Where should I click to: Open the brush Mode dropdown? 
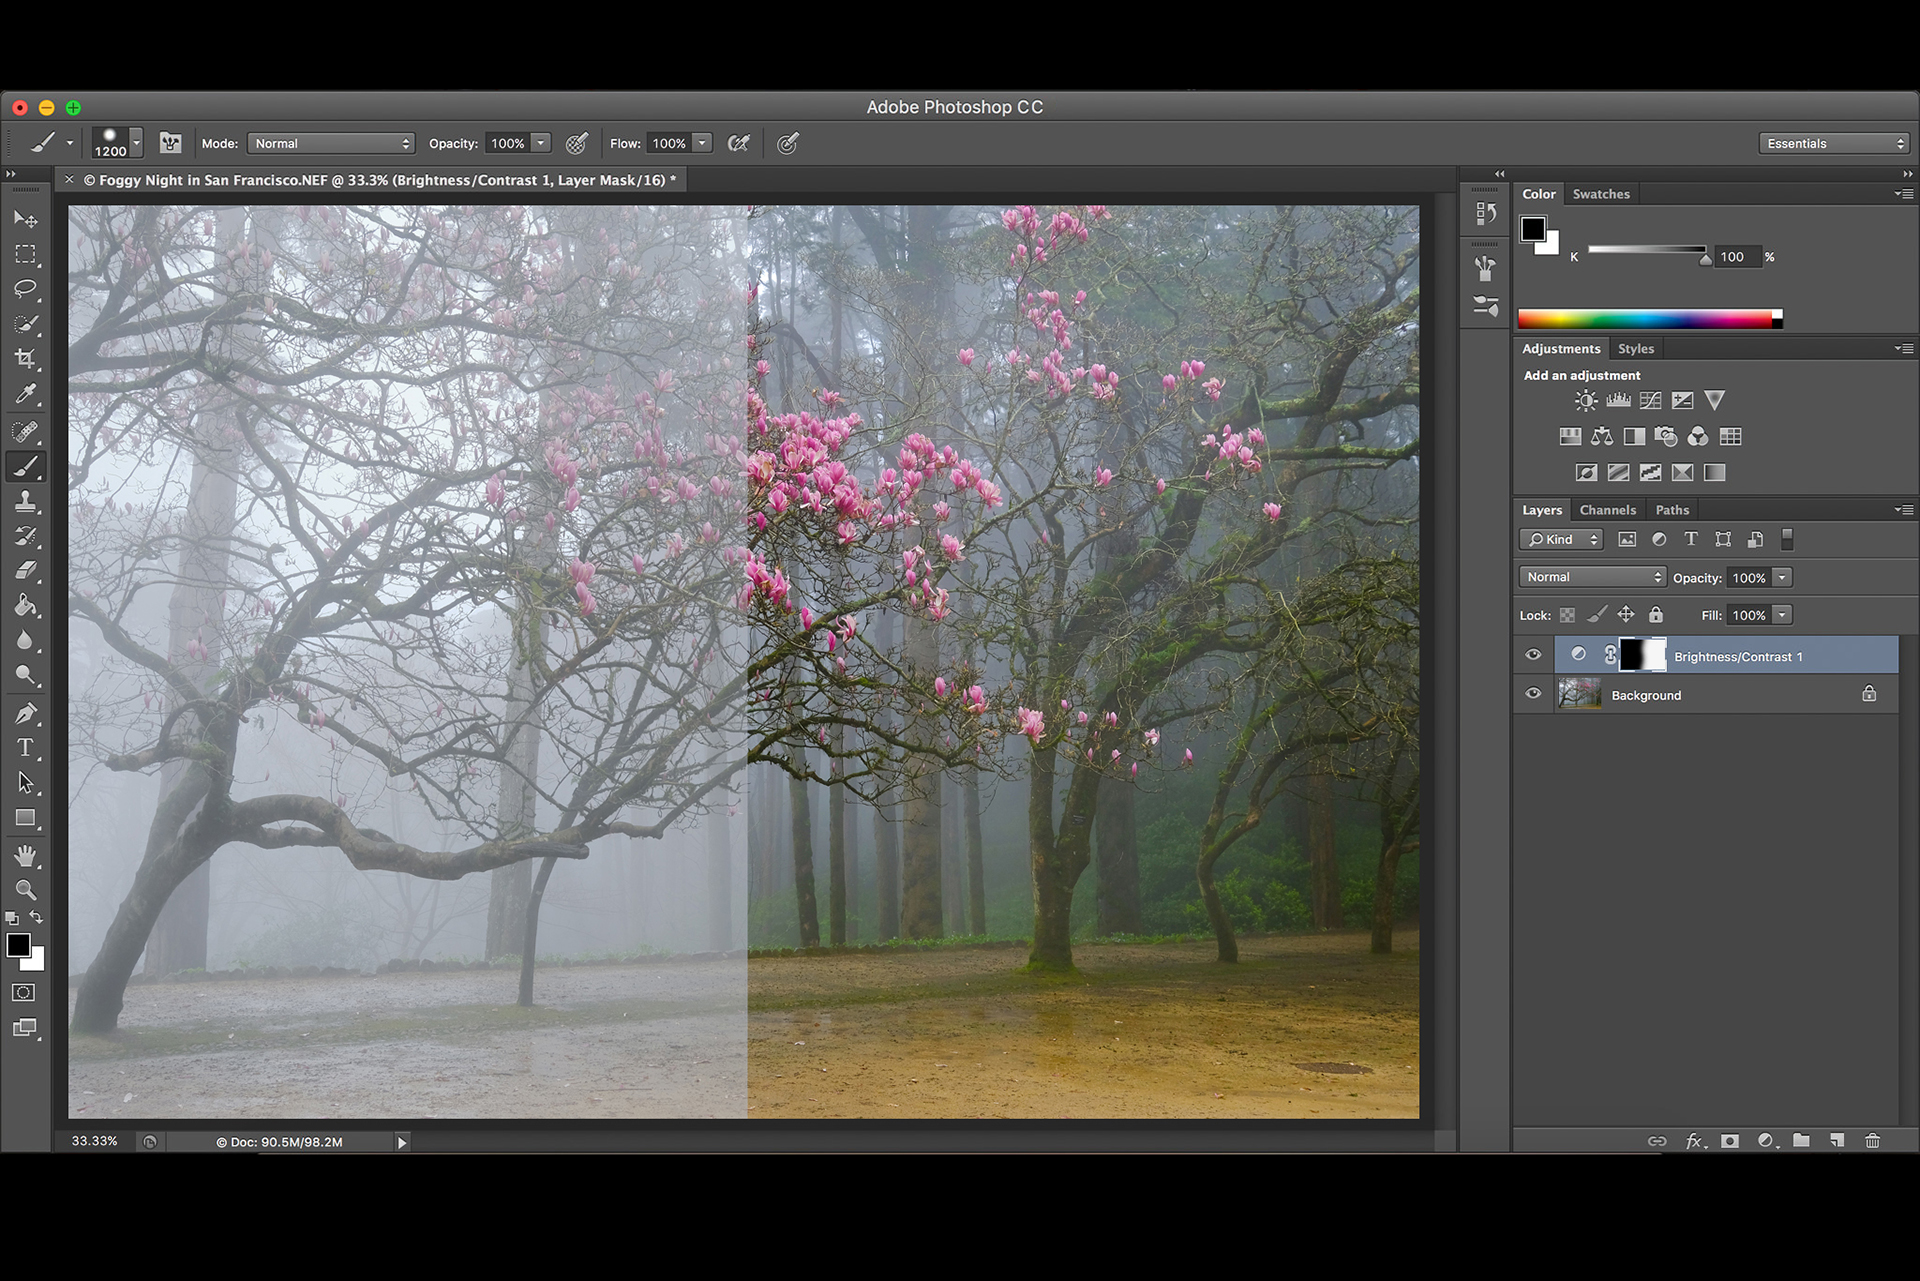tap(331, 143)
